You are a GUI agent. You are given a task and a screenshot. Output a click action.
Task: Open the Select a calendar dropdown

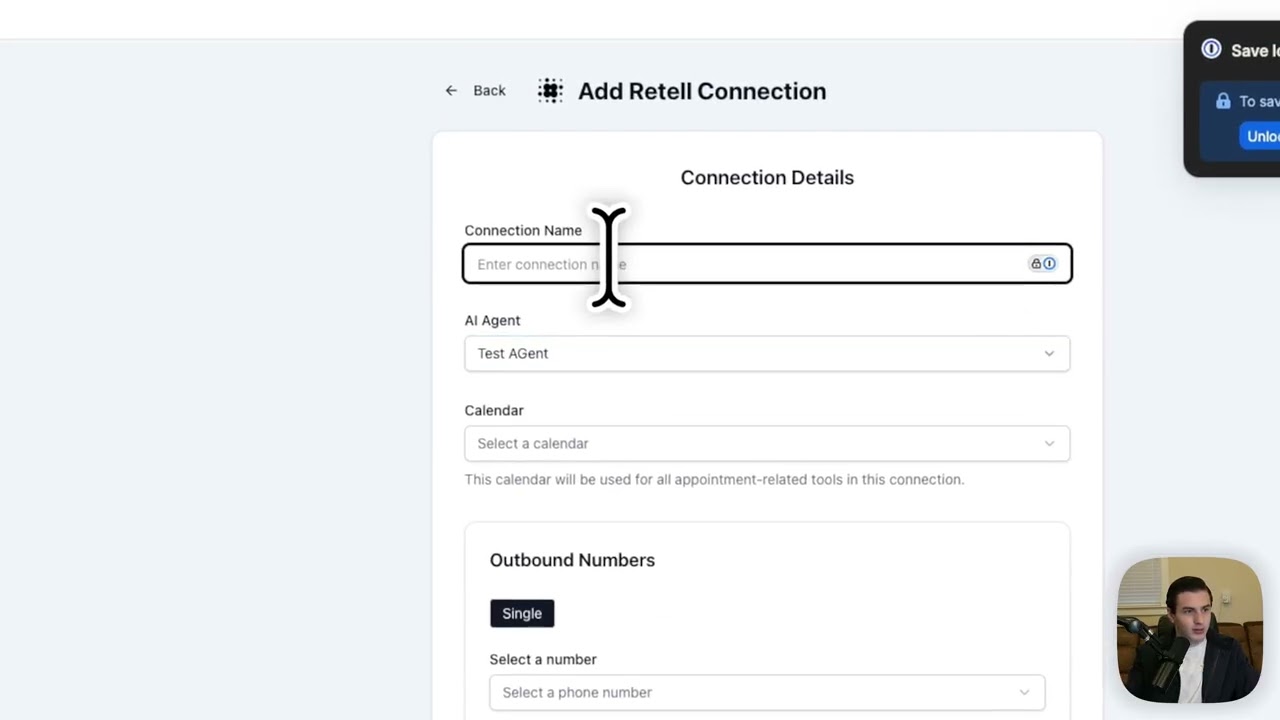click(x=767, y=443)
